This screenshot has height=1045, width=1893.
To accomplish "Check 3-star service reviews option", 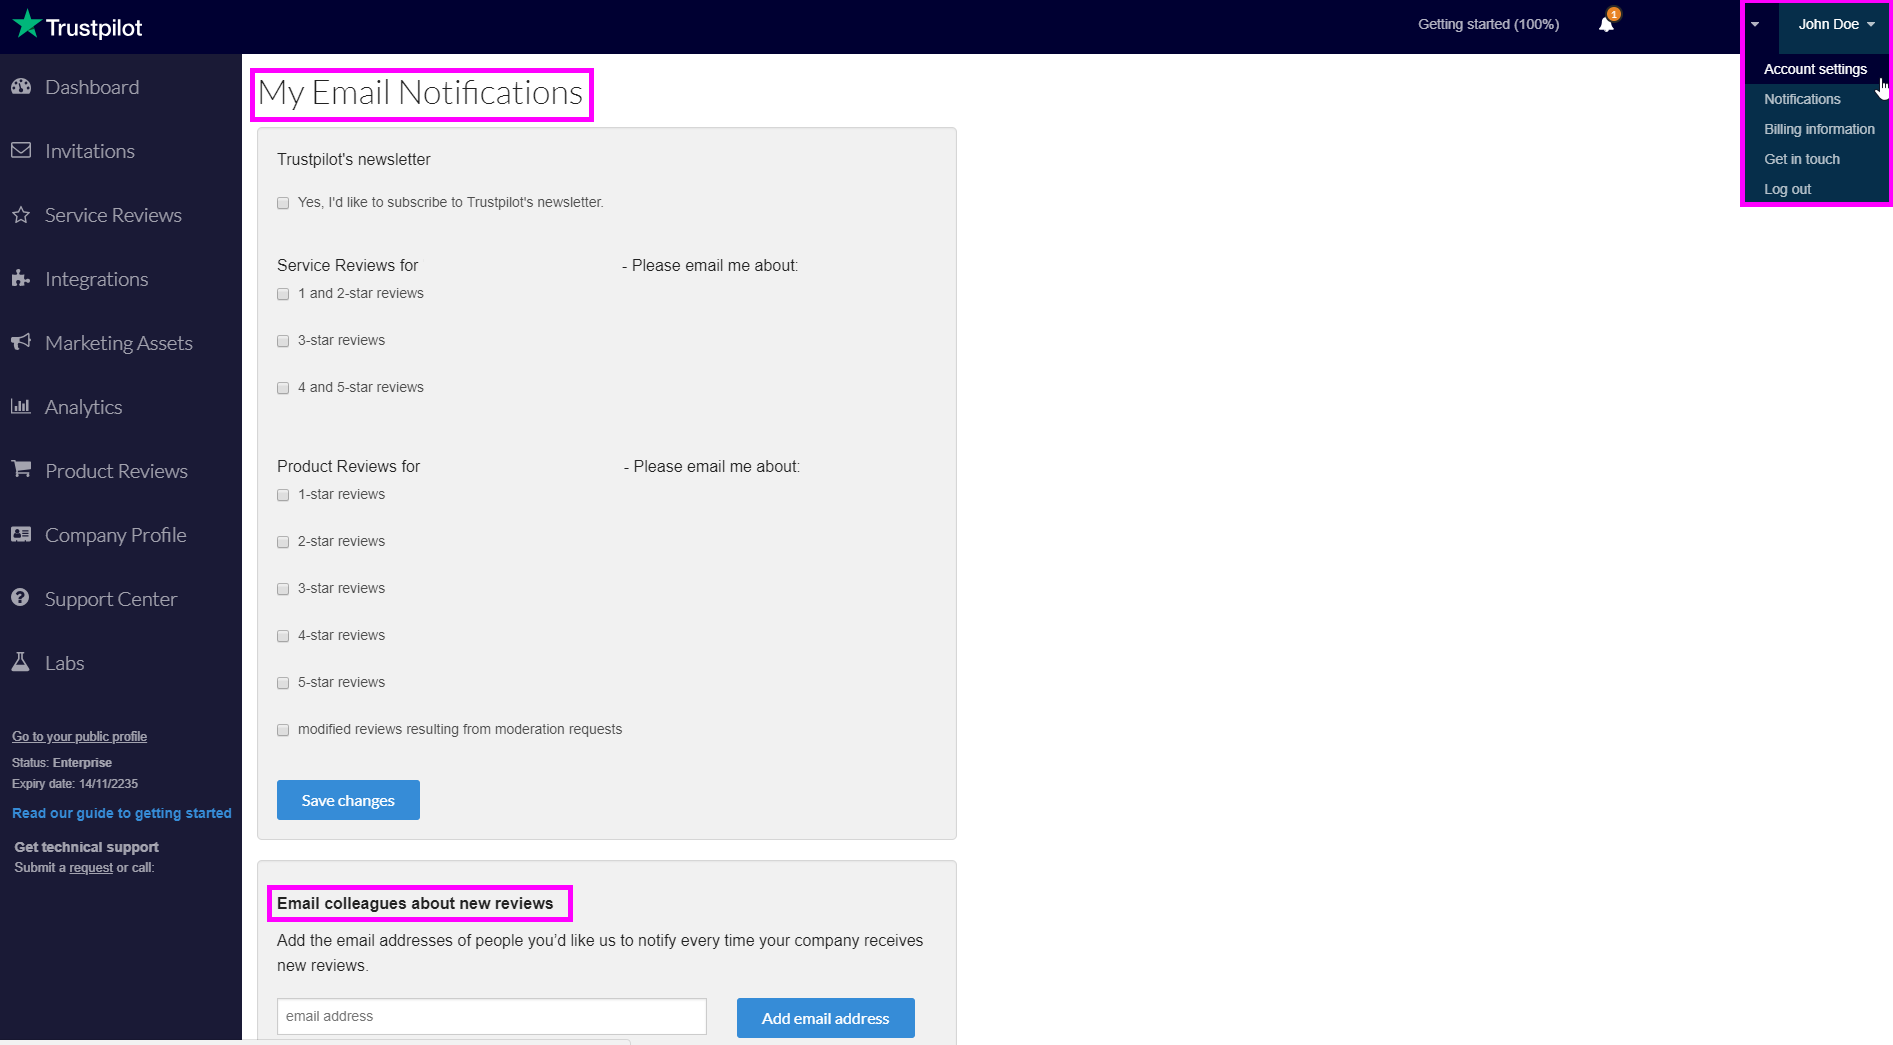I will coord(283,341).
